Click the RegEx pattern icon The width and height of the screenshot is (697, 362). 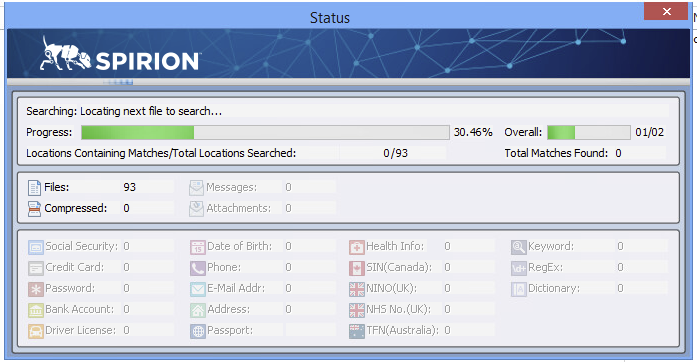coord(519,268)
